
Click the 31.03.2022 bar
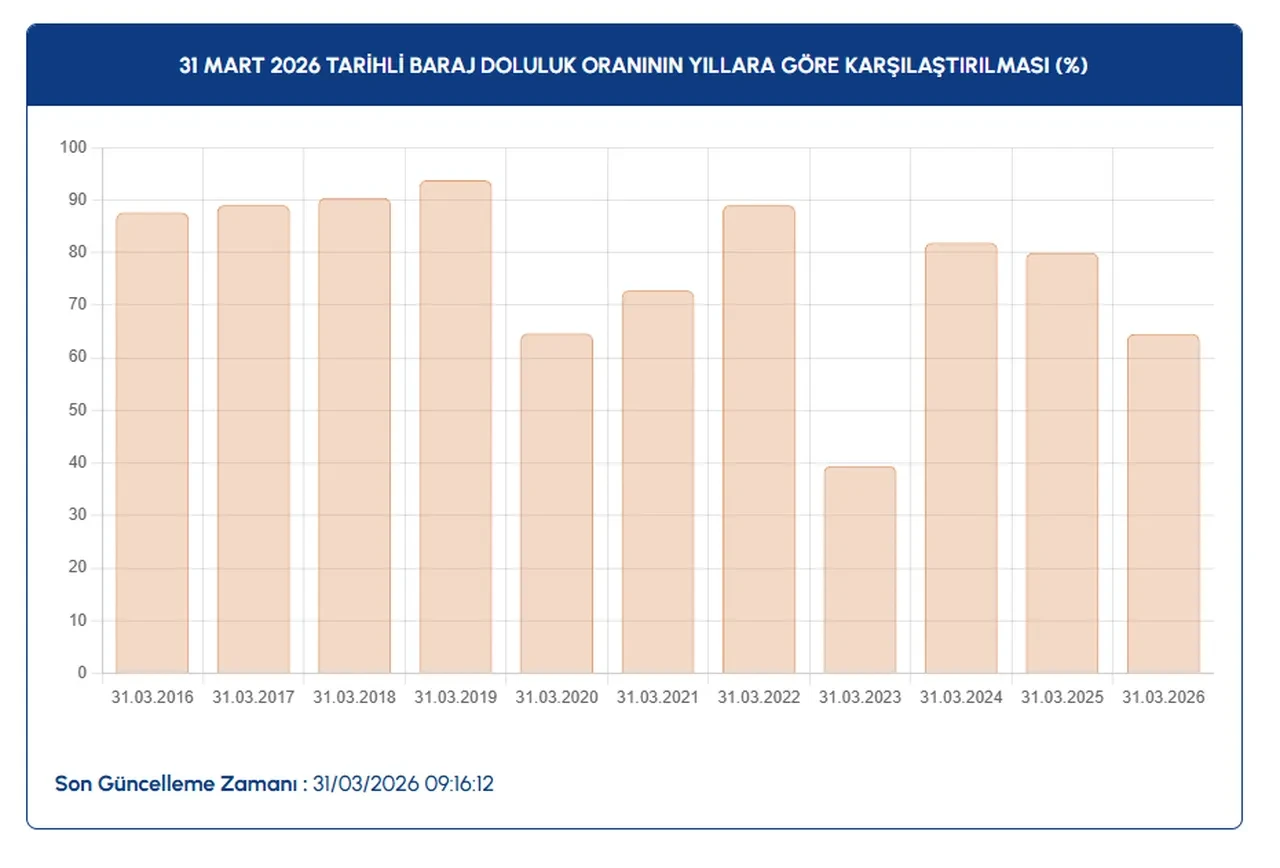tap(758, 439)
